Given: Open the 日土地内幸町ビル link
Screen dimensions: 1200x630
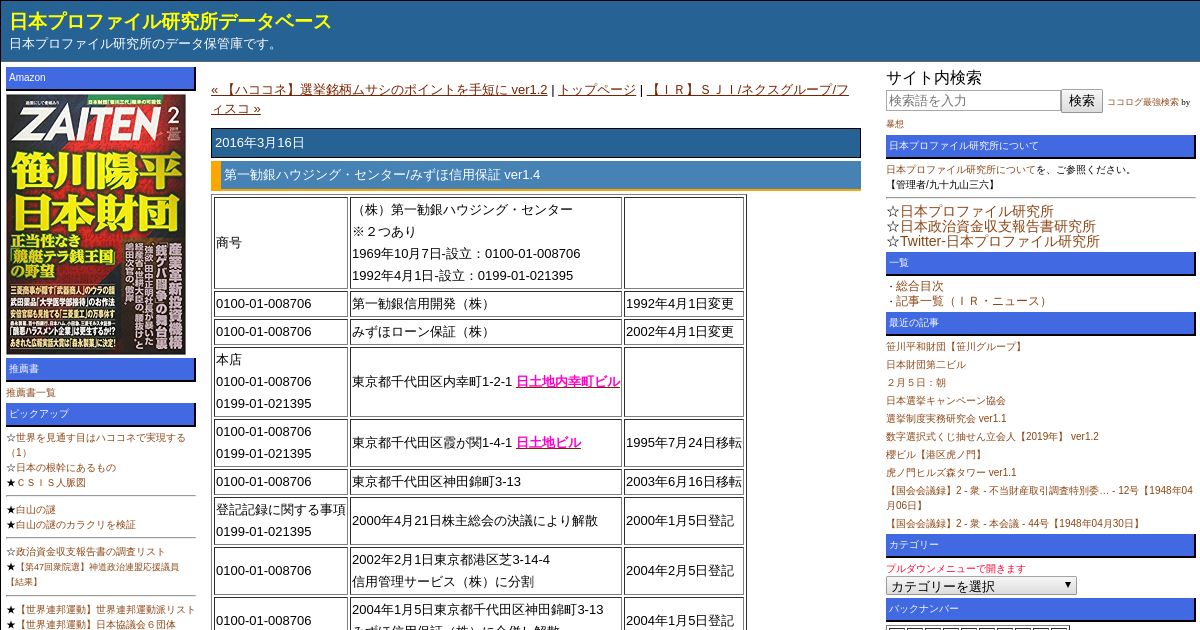Looking at the screenshot, I should [568, 381].
